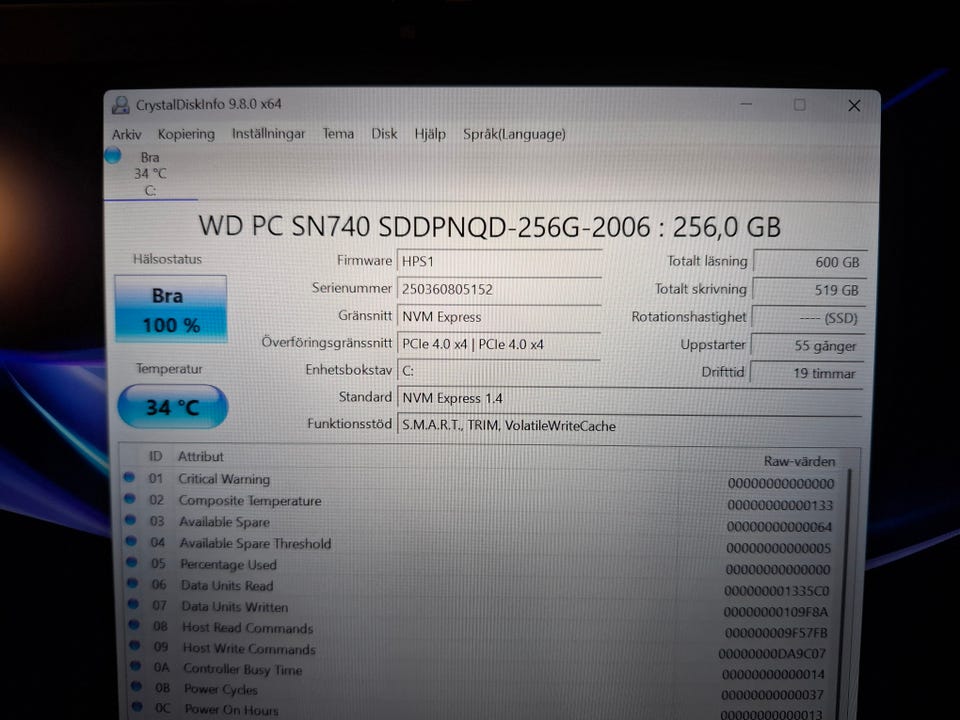Click the status dot for Composite Temperature
The height and width of the screenshot is (720, 960).
pos(130,498)
